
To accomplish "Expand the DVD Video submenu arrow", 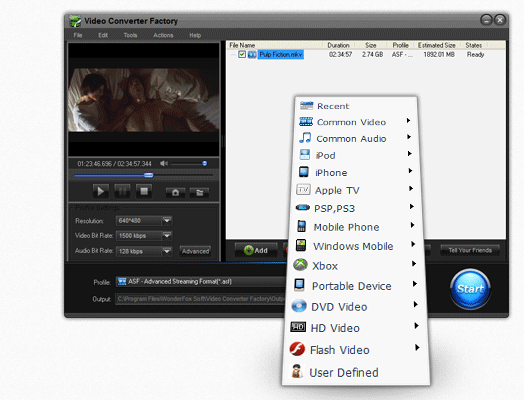I will 415,304.
